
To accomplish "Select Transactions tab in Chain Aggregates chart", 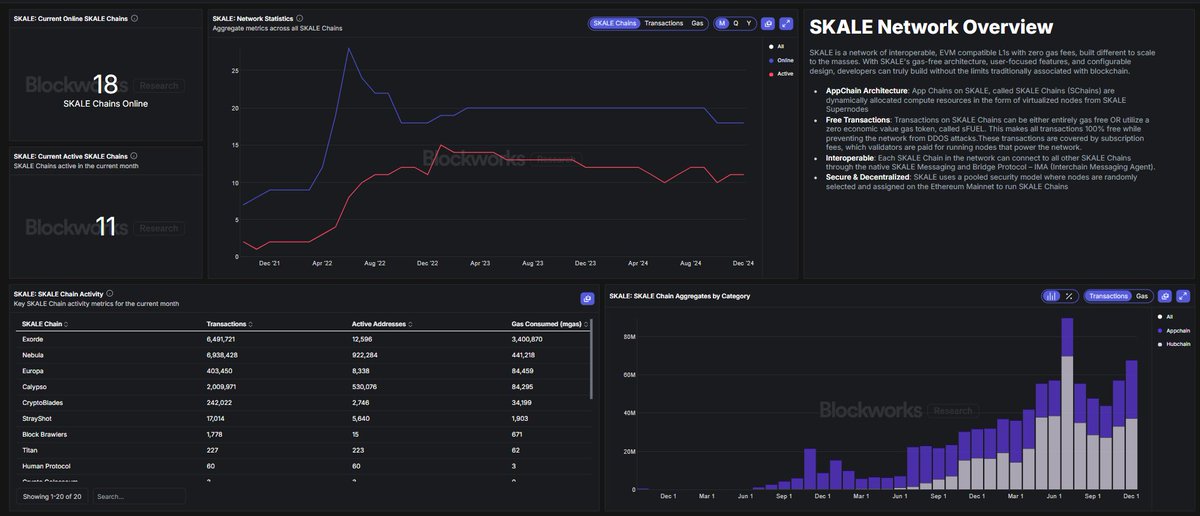I will point(1108,296).
